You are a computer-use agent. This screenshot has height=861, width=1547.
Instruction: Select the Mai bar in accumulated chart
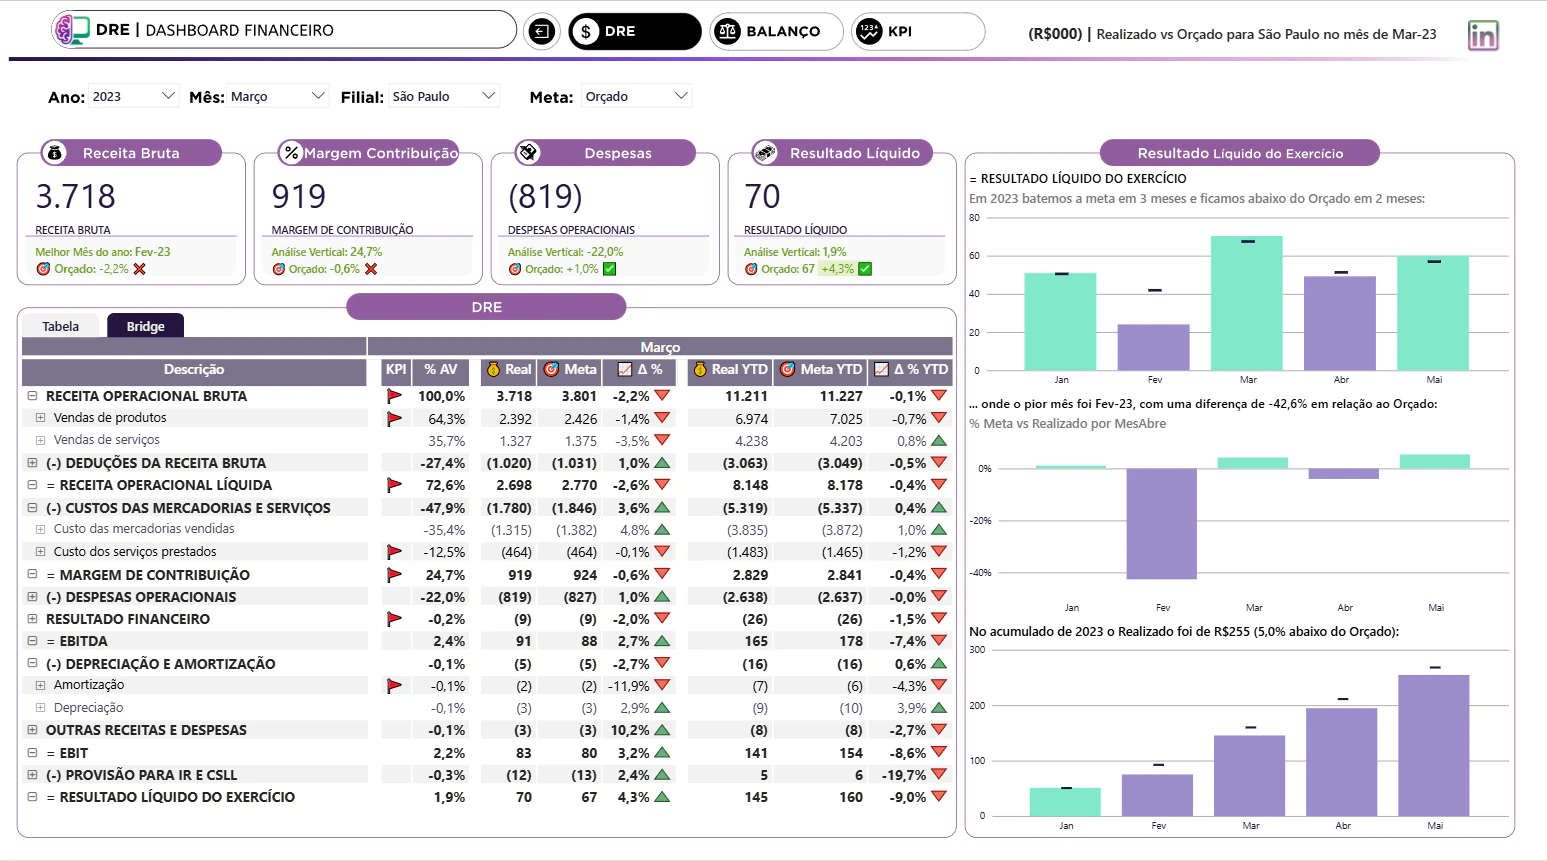point(1434,746)
